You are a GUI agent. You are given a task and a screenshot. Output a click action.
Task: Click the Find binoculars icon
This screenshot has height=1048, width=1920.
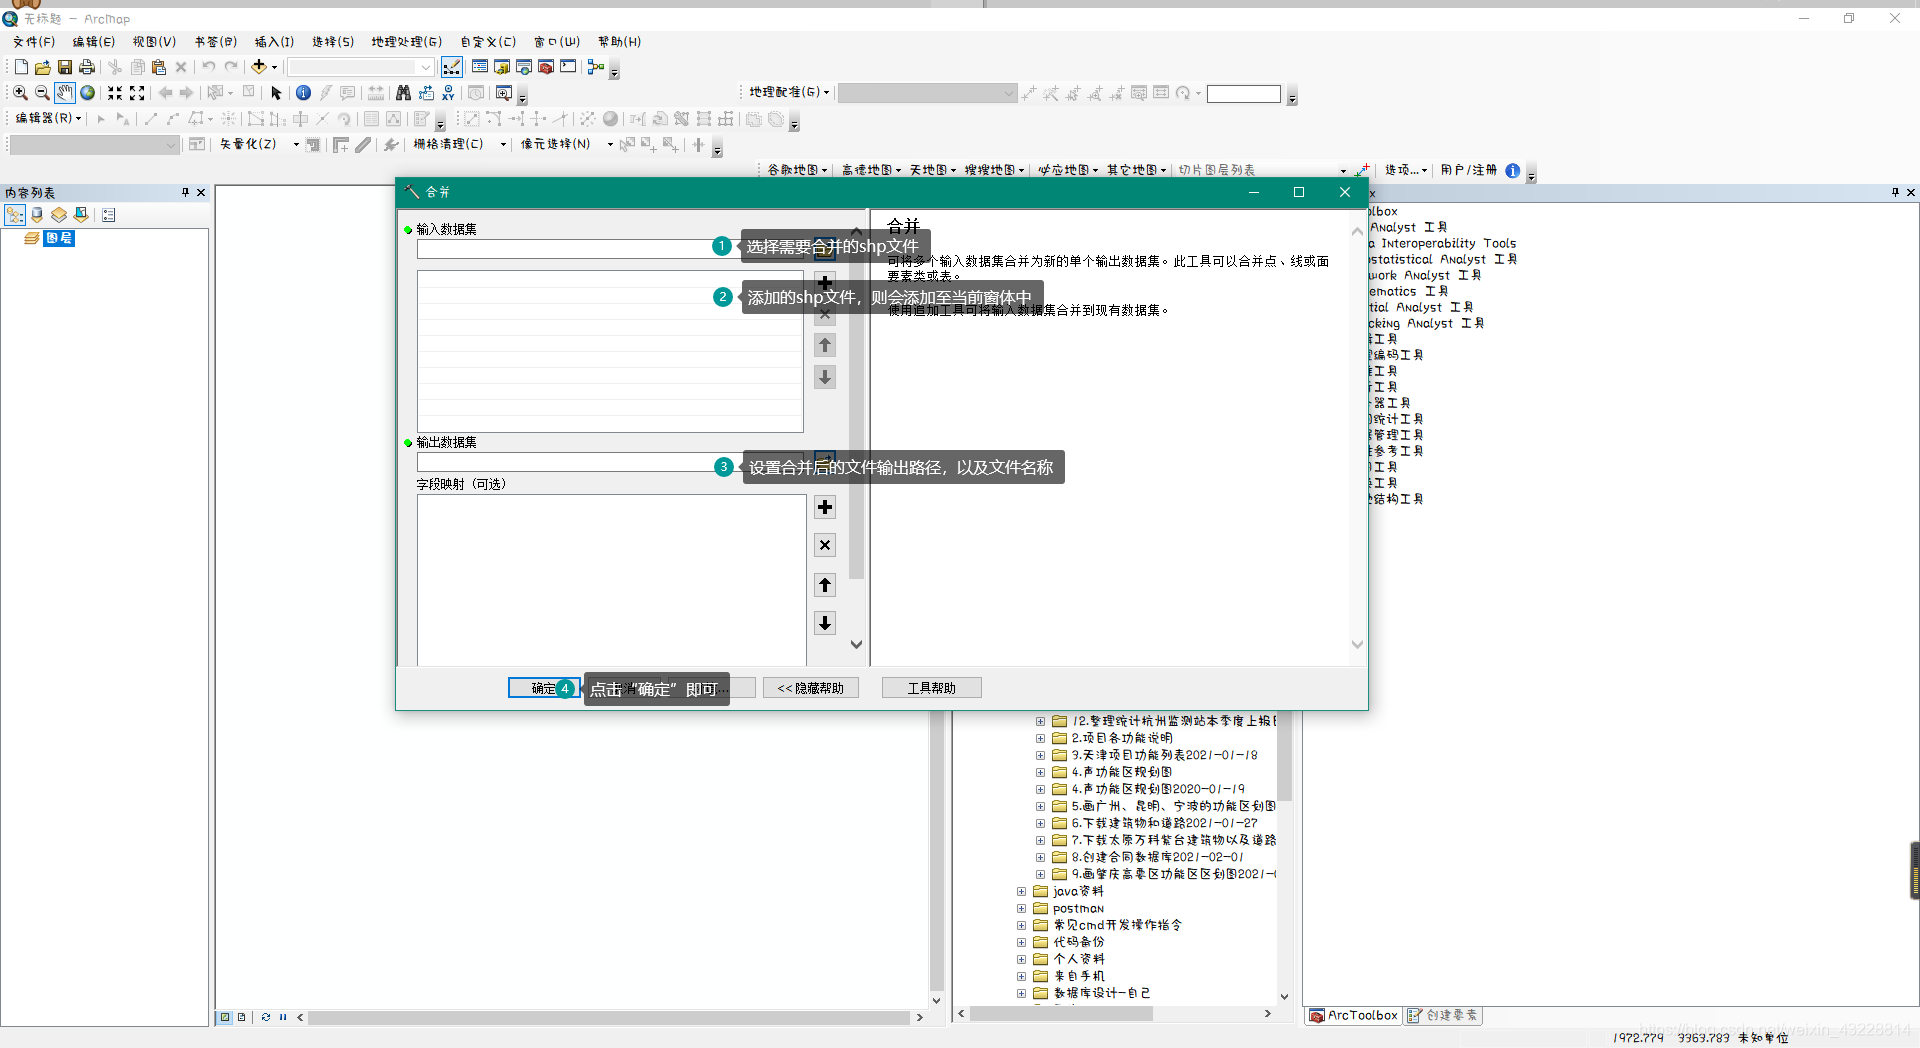(403, 93)
